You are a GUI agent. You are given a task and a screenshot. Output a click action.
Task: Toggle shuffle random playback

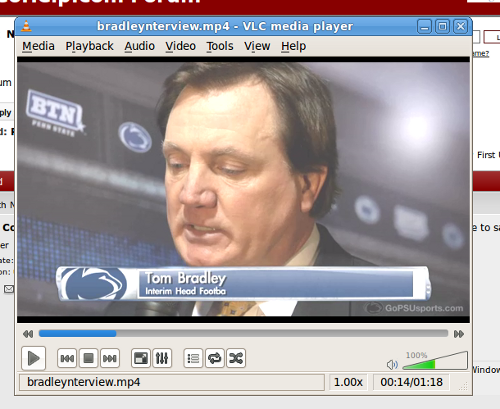(x=236, y=358)
